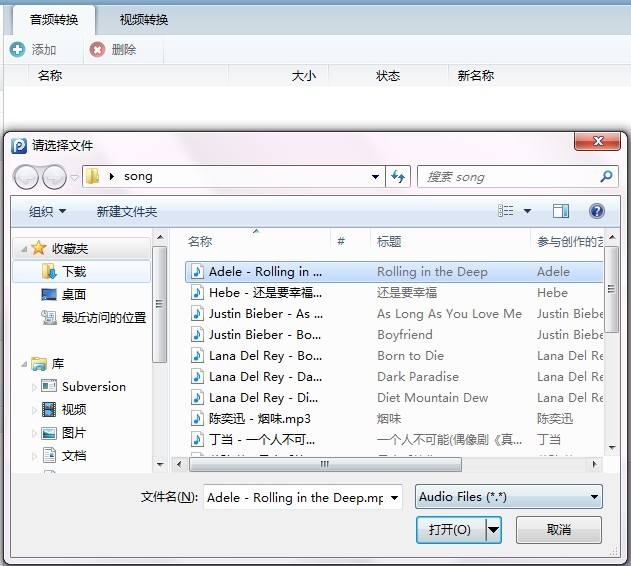
Task: Click the 取消 button
Action: point(559,530)
